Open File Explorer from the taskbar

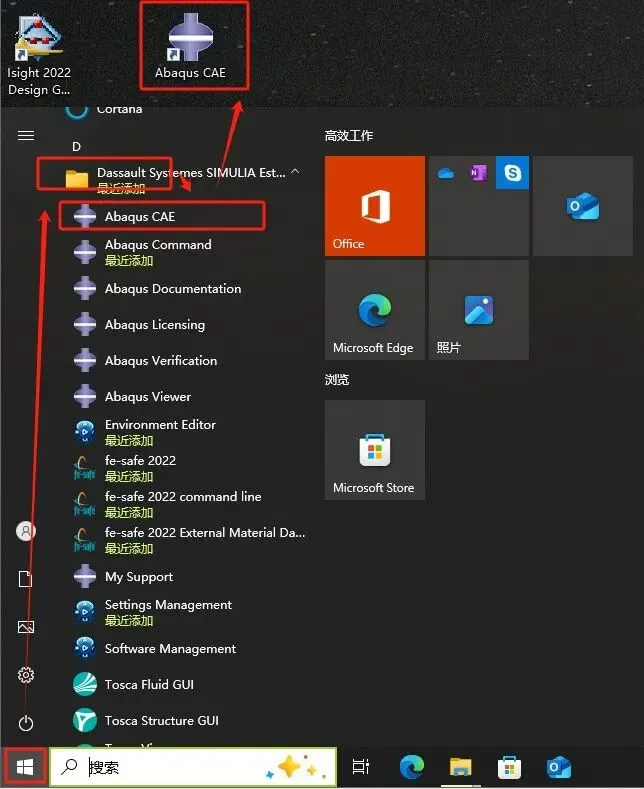(460, 767)
